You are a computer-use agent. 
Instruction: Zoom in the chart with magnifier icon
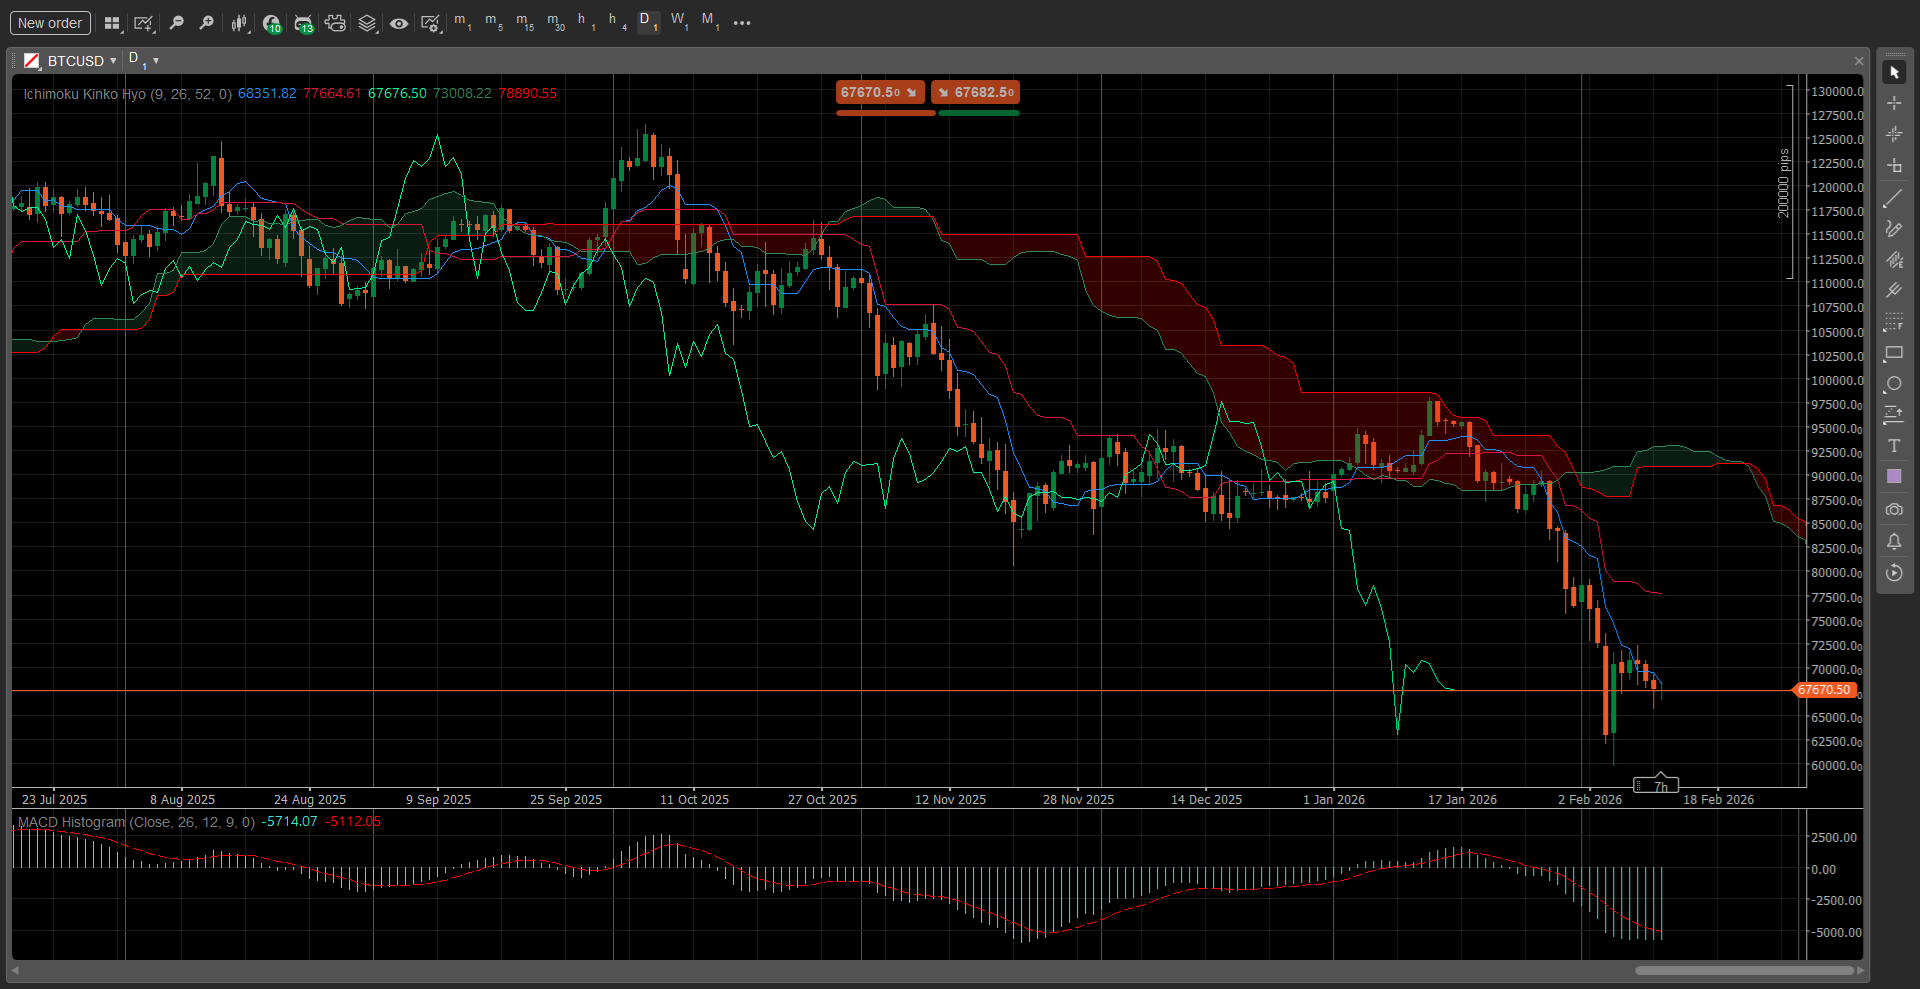pyautogui.click(x=206, y=23)
